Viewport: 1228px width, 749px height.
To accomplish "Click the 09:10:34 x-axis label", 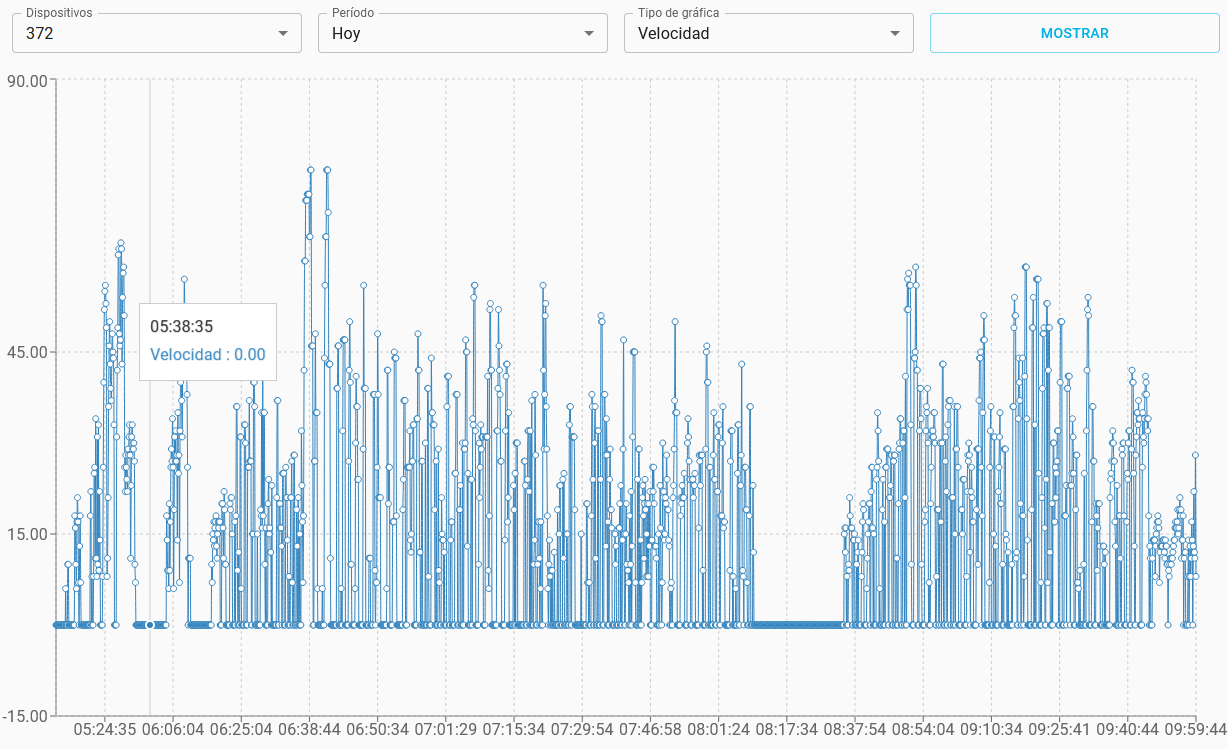I will (x=991, y=730).
